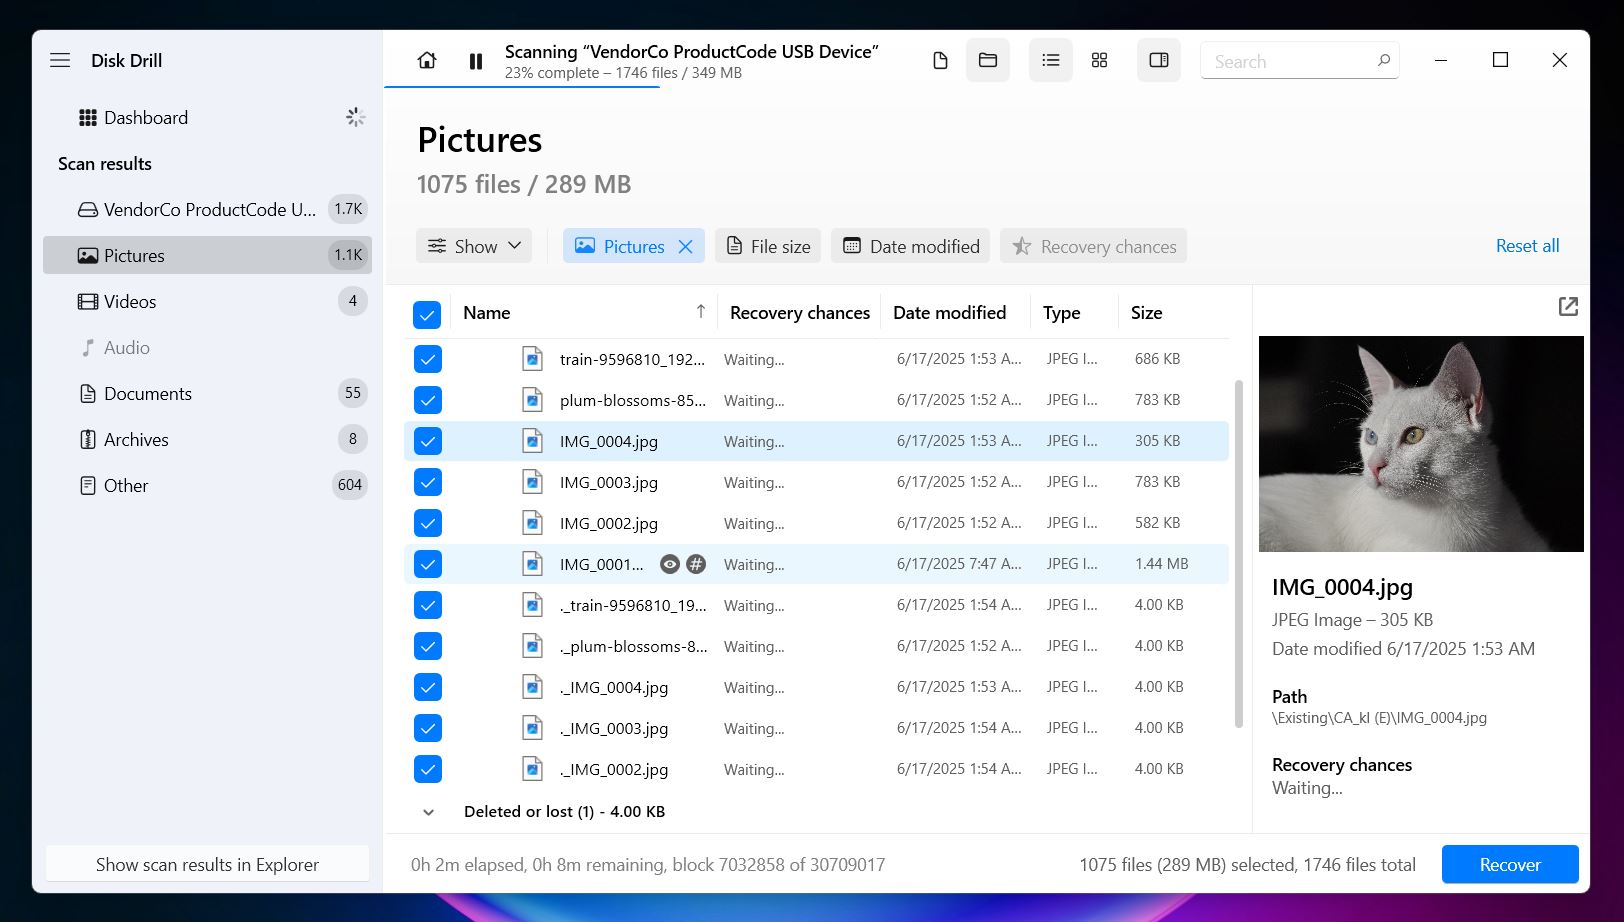Viewport: 1624px width, 922px height.
Task: Open the File size filter
Action: pos(768,246)
